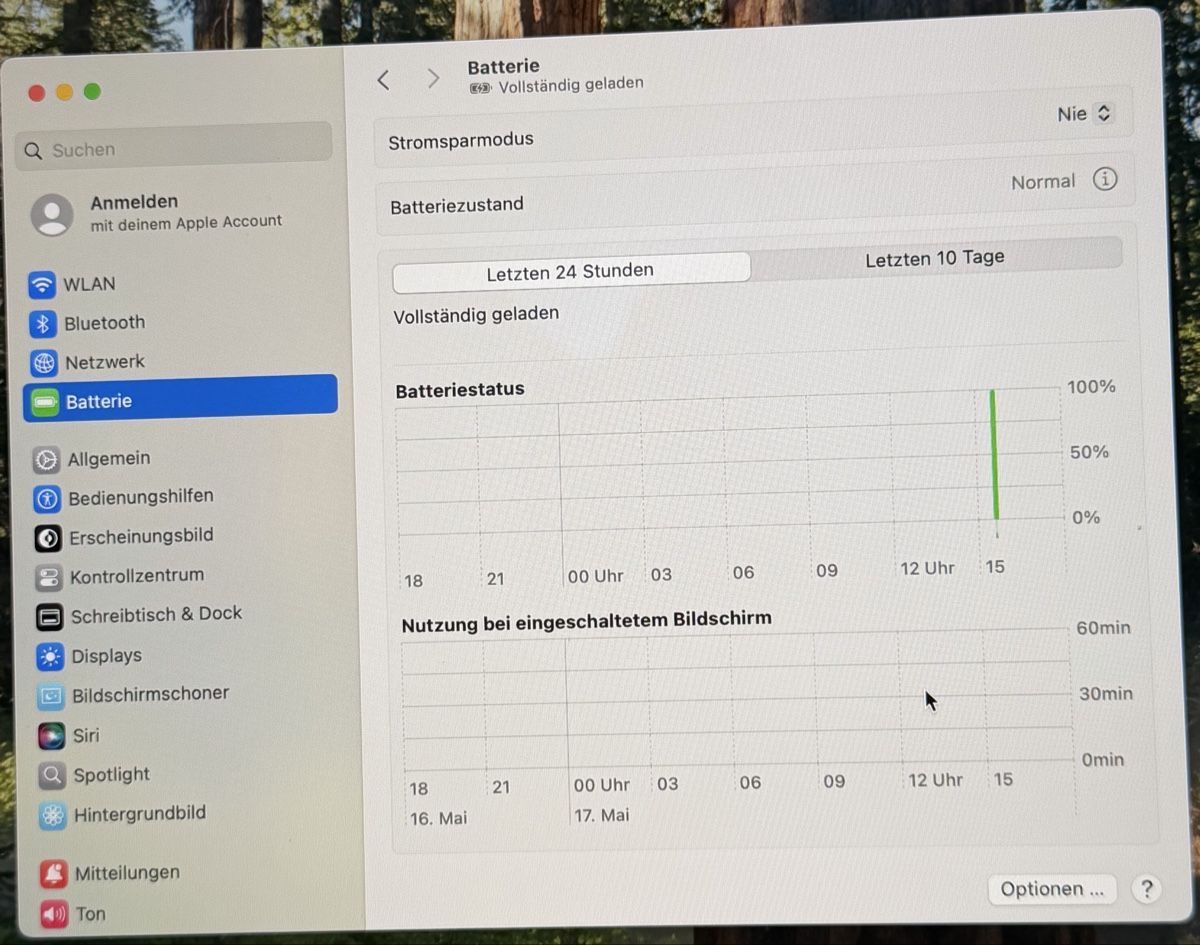Click the green Batterie icon

(45, 402)
